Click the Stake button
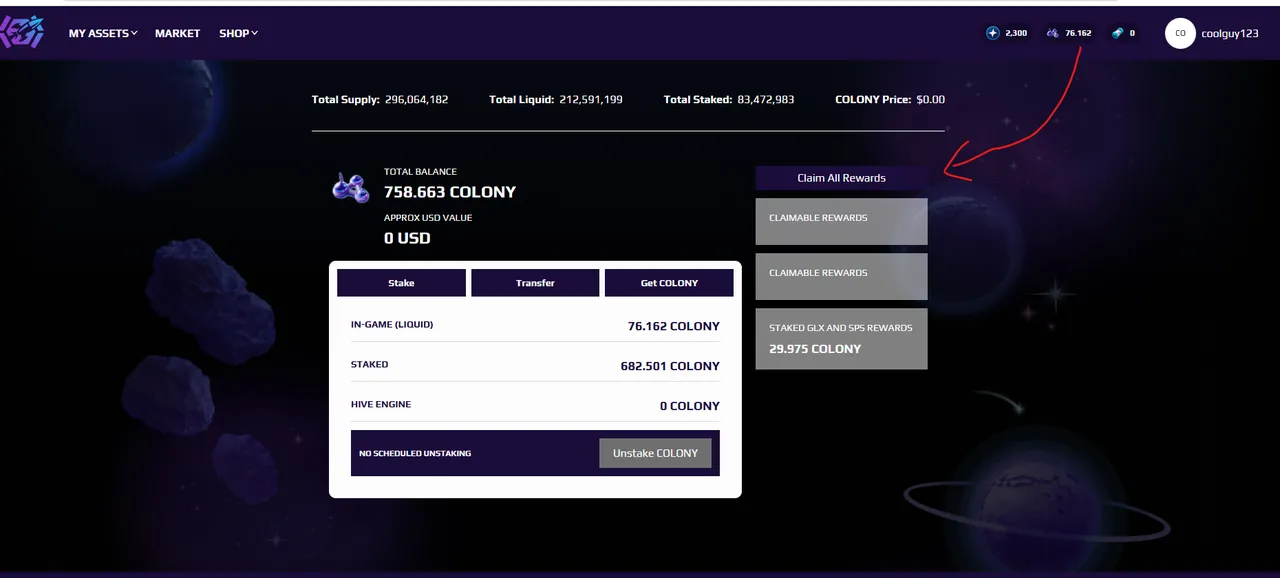Image resolution: width=1280 pixels, height=578 pixels. pyautogui.click(x=401, y=283)
